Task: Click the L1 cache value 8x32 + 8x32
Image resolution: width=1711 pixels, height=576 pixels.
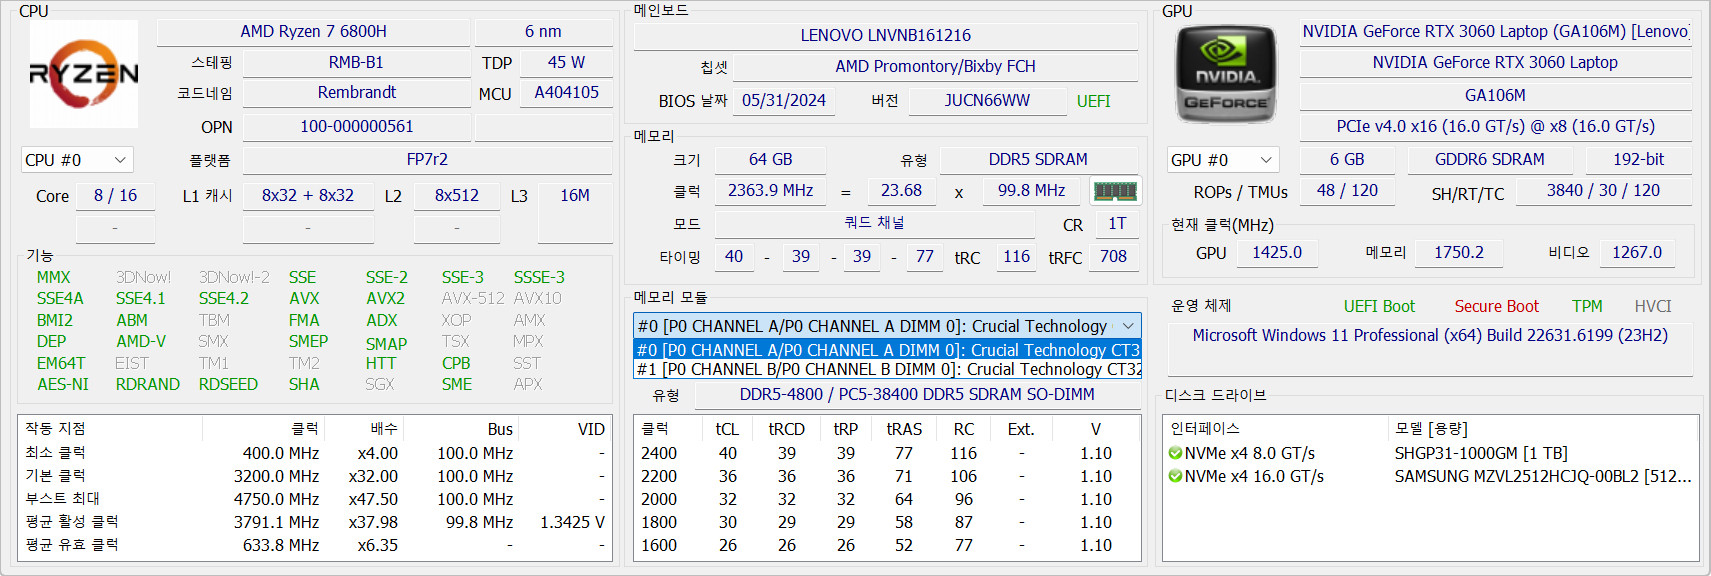Action: click(308, 196)
